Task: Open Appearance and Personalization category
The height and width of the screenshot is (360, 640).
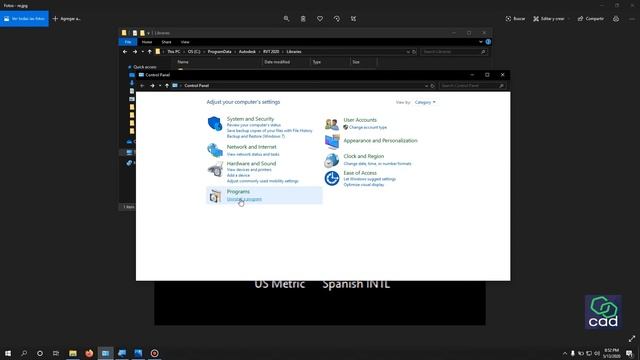Action: [x=380, y=140]
